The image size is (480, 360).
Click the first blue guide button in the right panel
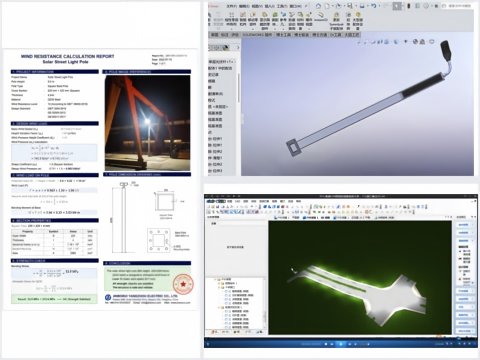(x=464, y=225)
